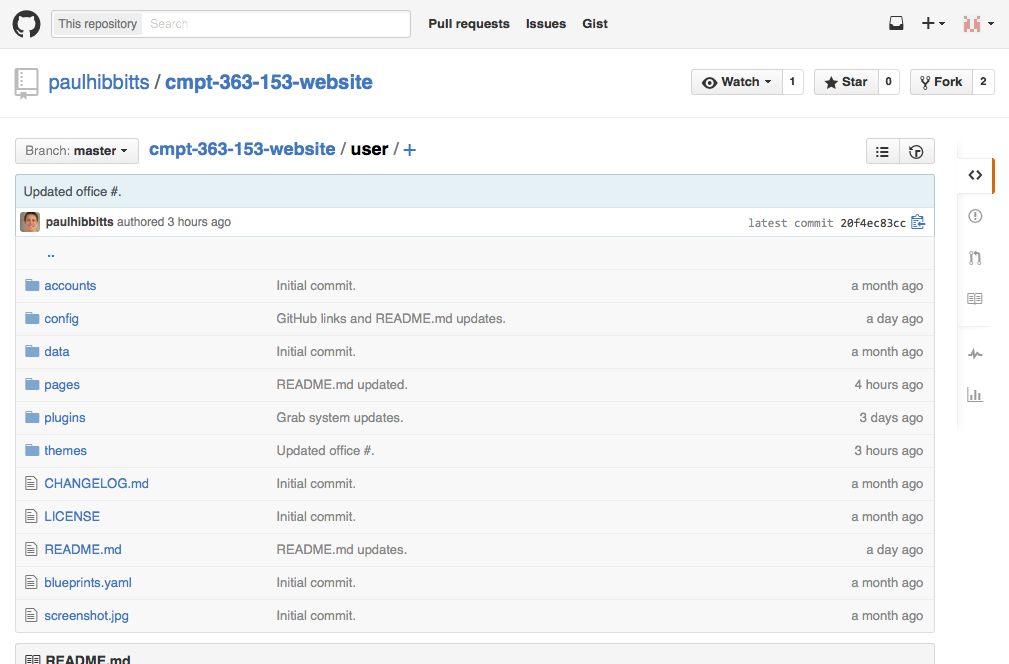Open the data folder
Screen dimensions: 1009x664
[57, 351]
